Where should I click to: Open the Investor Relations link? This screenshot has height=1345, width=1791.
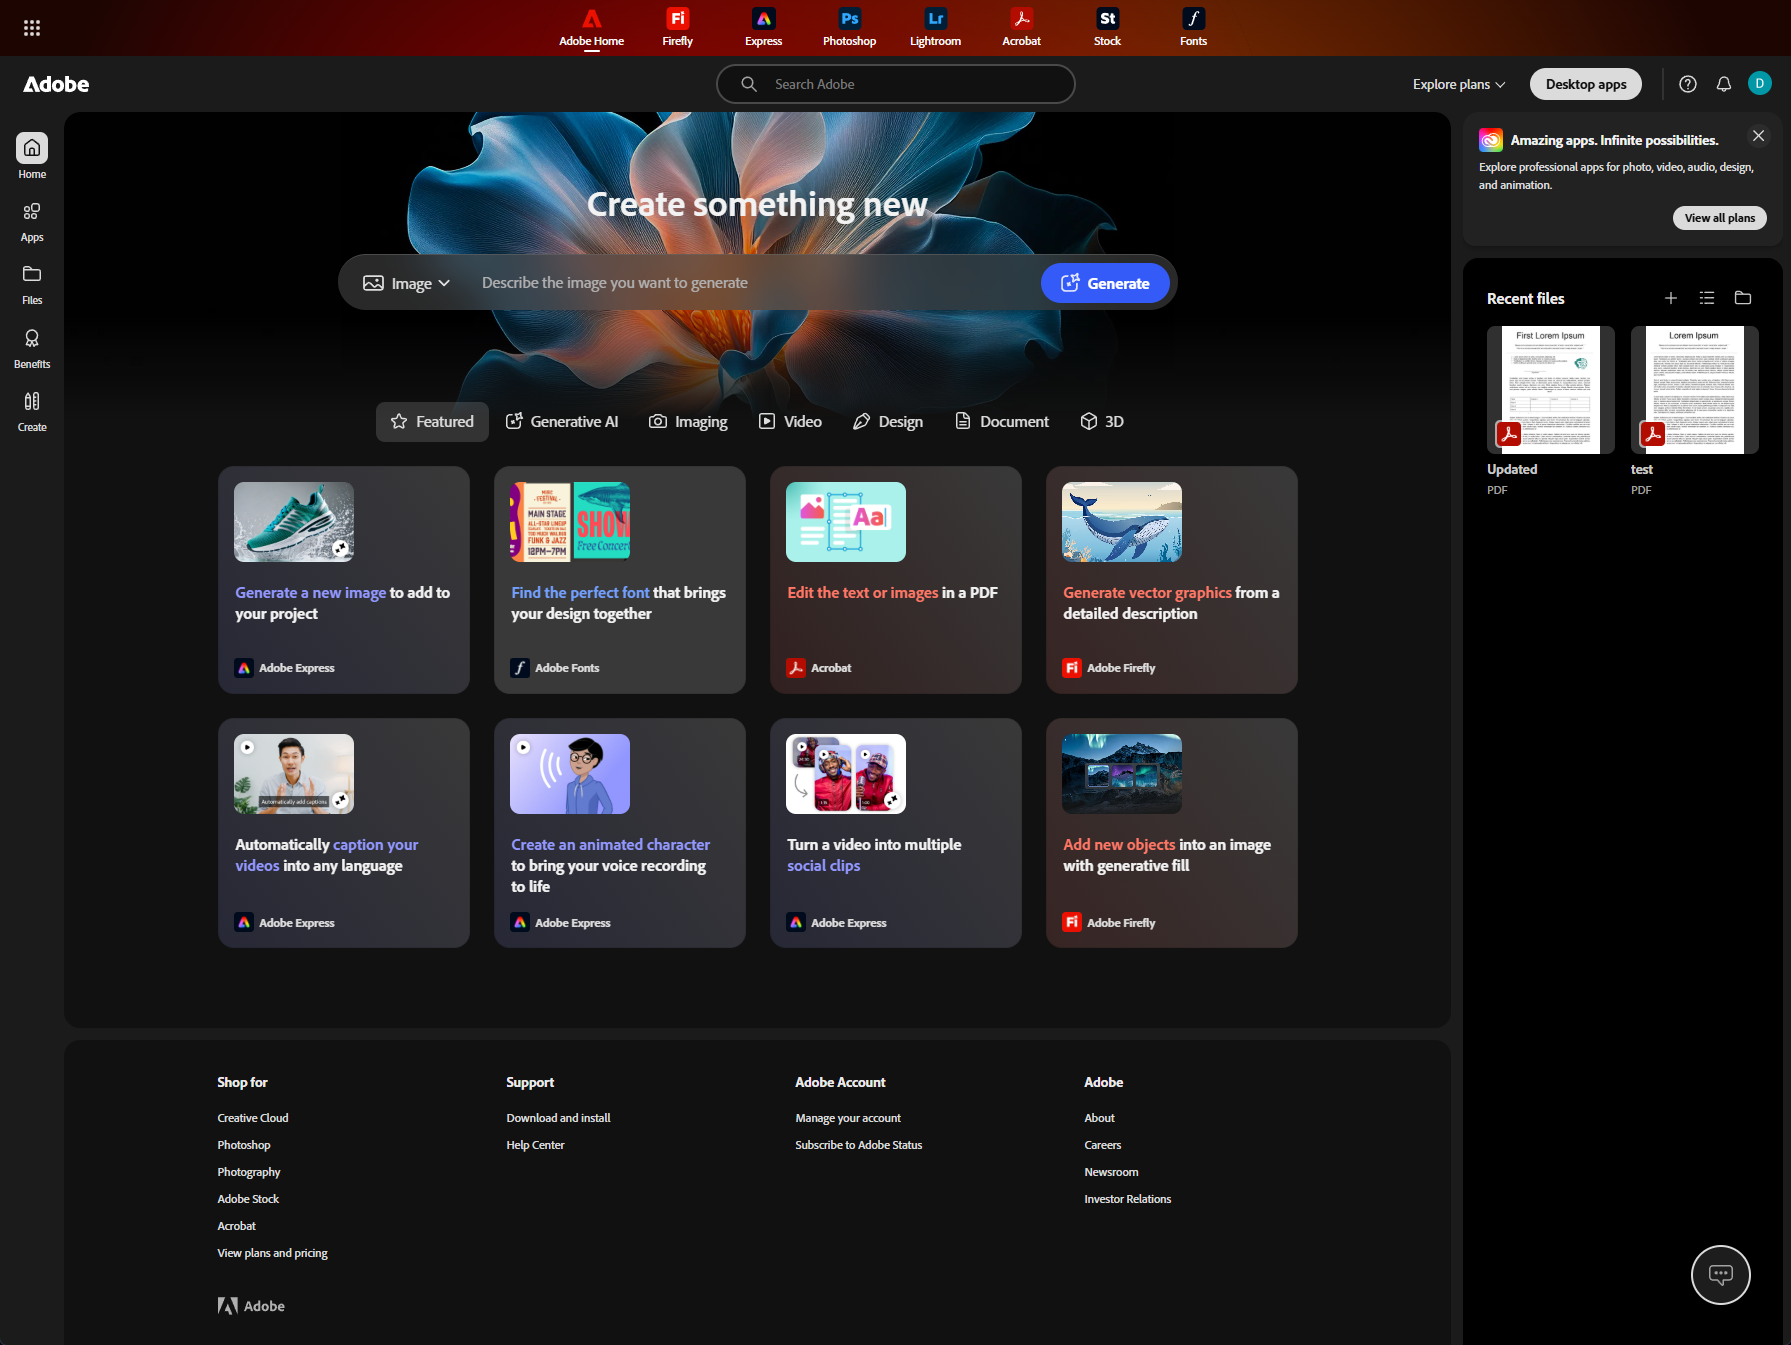click(x=1127, y=1199)
